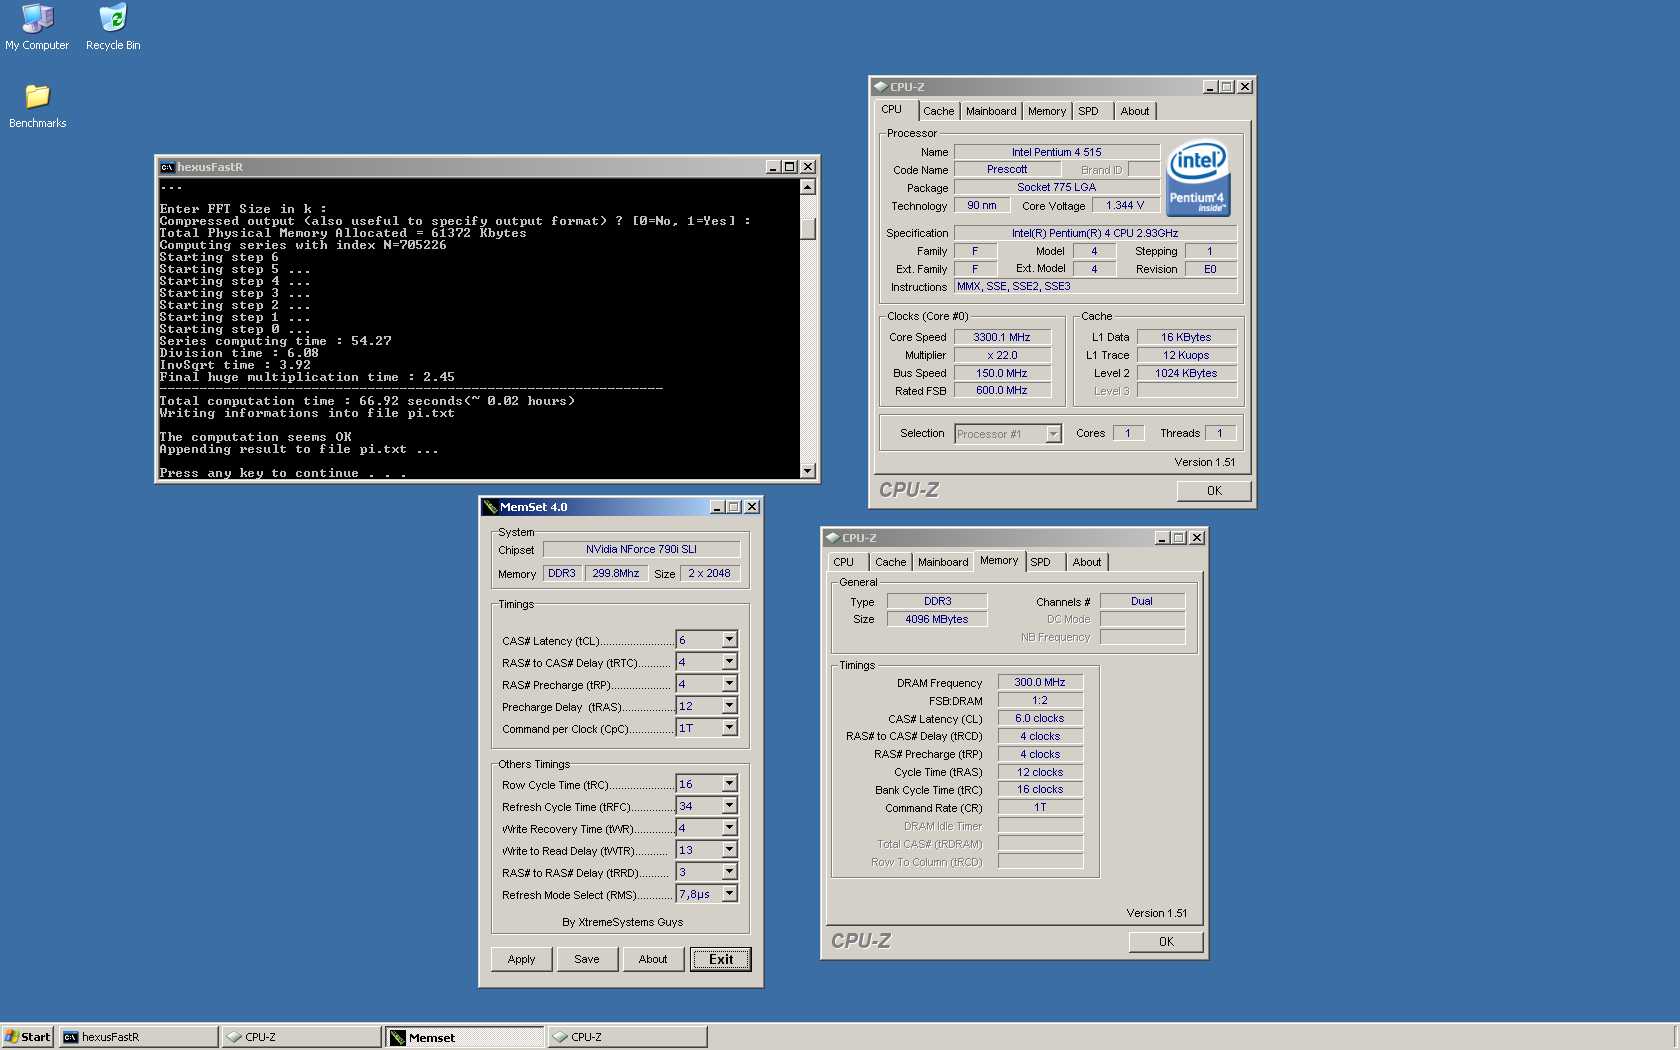This screenshot has height=1050, width=1680.
Task: Click the FSB:DRAM 1:2 ratio value
Action: [x=1040, y=700]
